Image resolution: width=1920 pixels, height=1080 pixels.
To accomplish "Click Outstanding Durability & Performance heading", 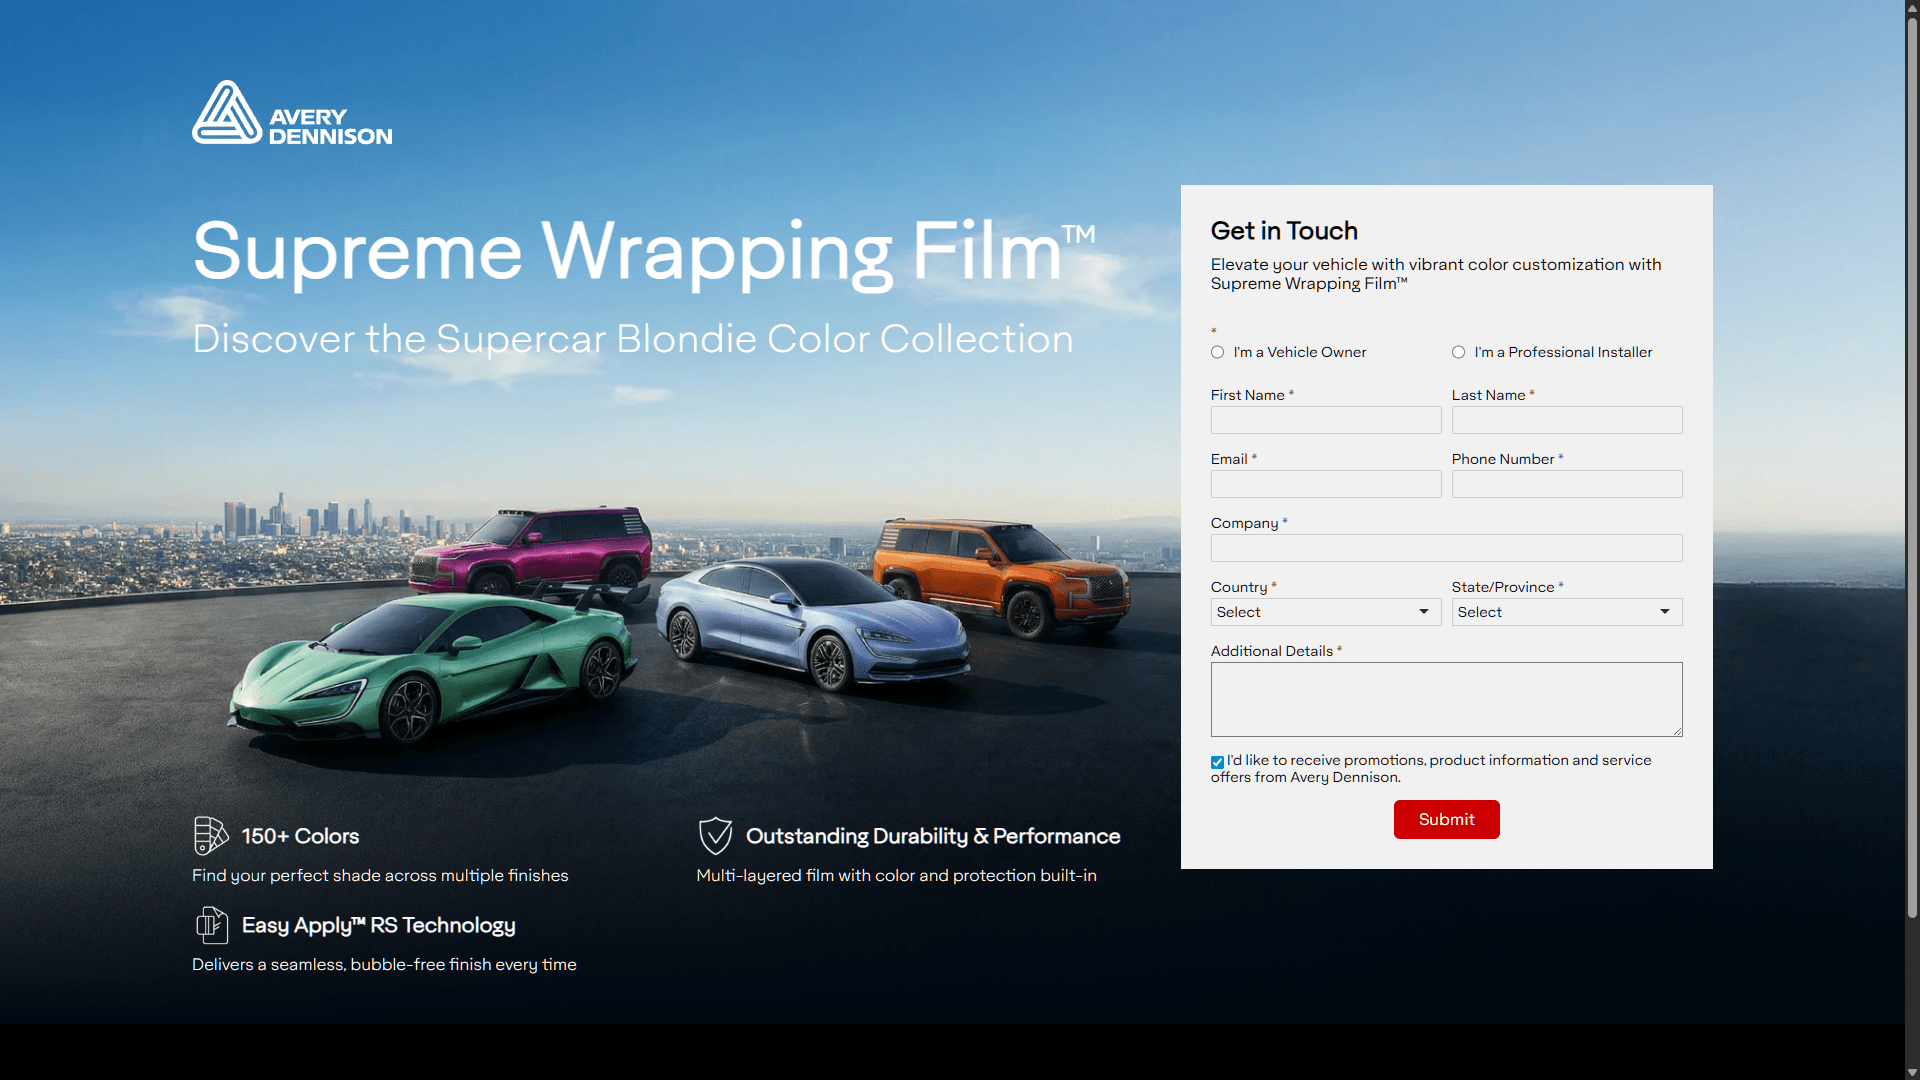I will [933, 836].
